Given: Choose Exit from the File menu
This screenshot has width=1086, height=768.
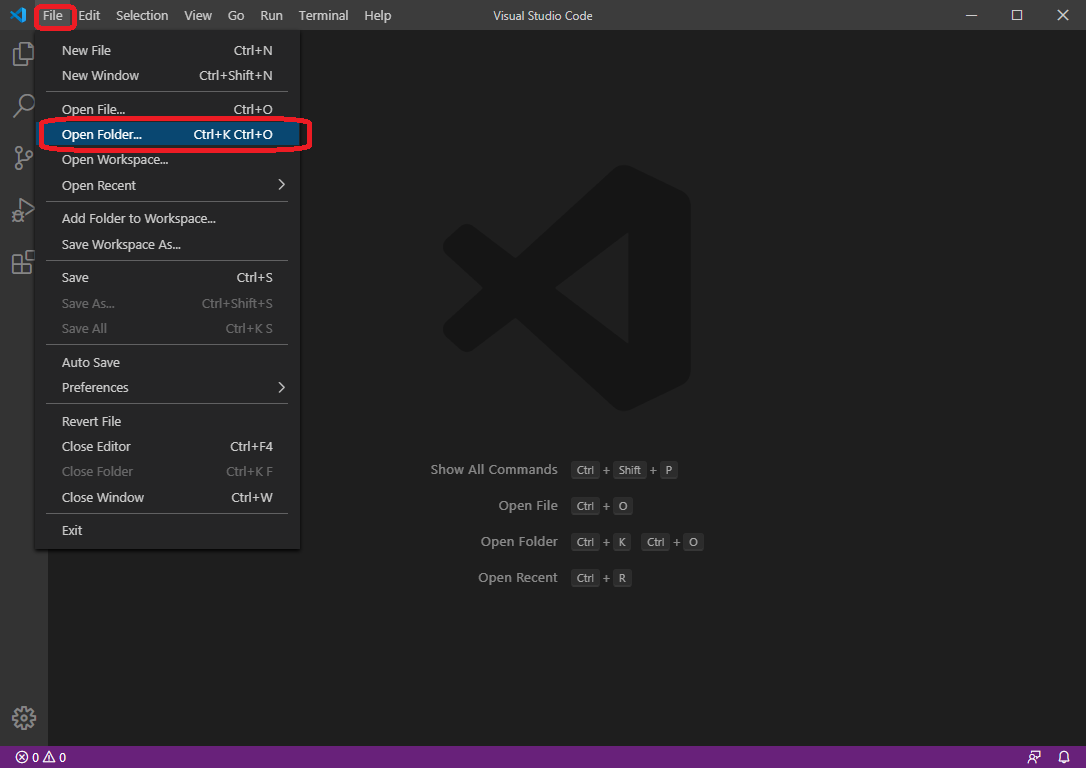Looking at the screenshot, I should (x=167, y=530).
